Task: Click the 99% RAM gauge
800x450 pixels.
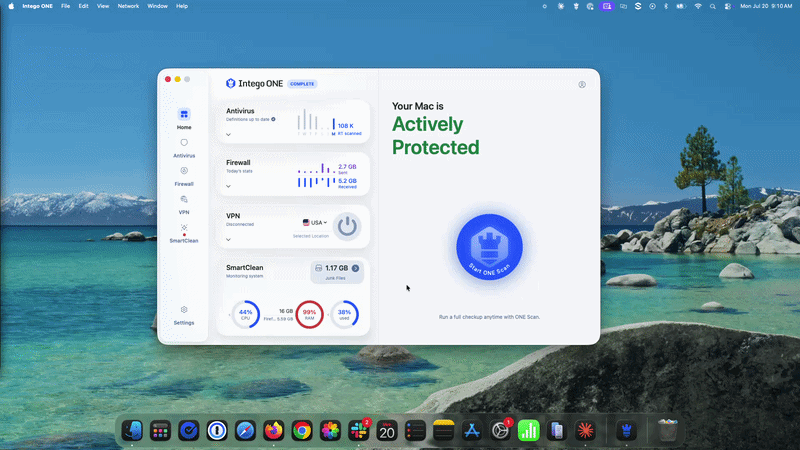Action: coord(309,314)
